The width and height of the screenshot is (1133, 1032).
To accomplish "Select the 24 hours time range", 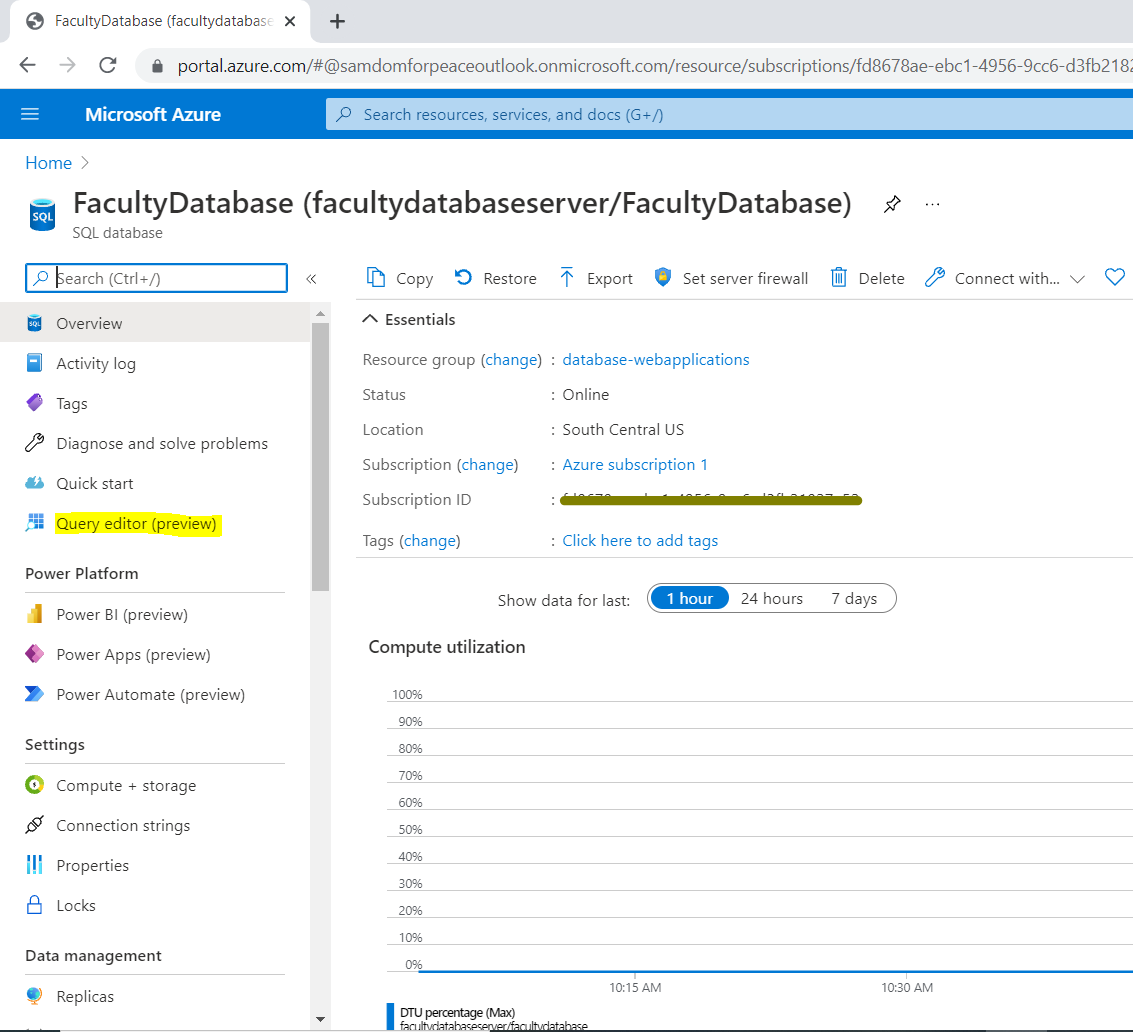I will coord(772,598).
